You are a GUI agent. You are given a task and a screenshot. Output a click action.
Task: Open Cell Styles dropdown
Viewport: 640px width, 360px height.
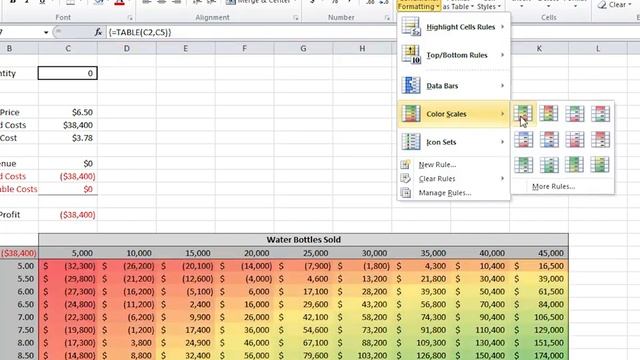point(489,5)
